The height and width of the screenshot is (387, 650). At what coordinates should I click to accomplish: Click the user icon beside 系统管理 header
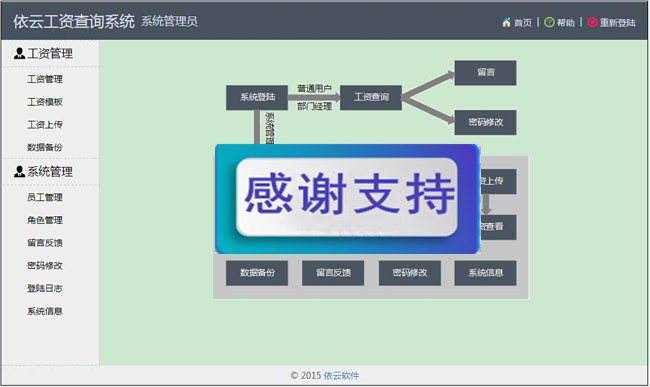point(19,172)
